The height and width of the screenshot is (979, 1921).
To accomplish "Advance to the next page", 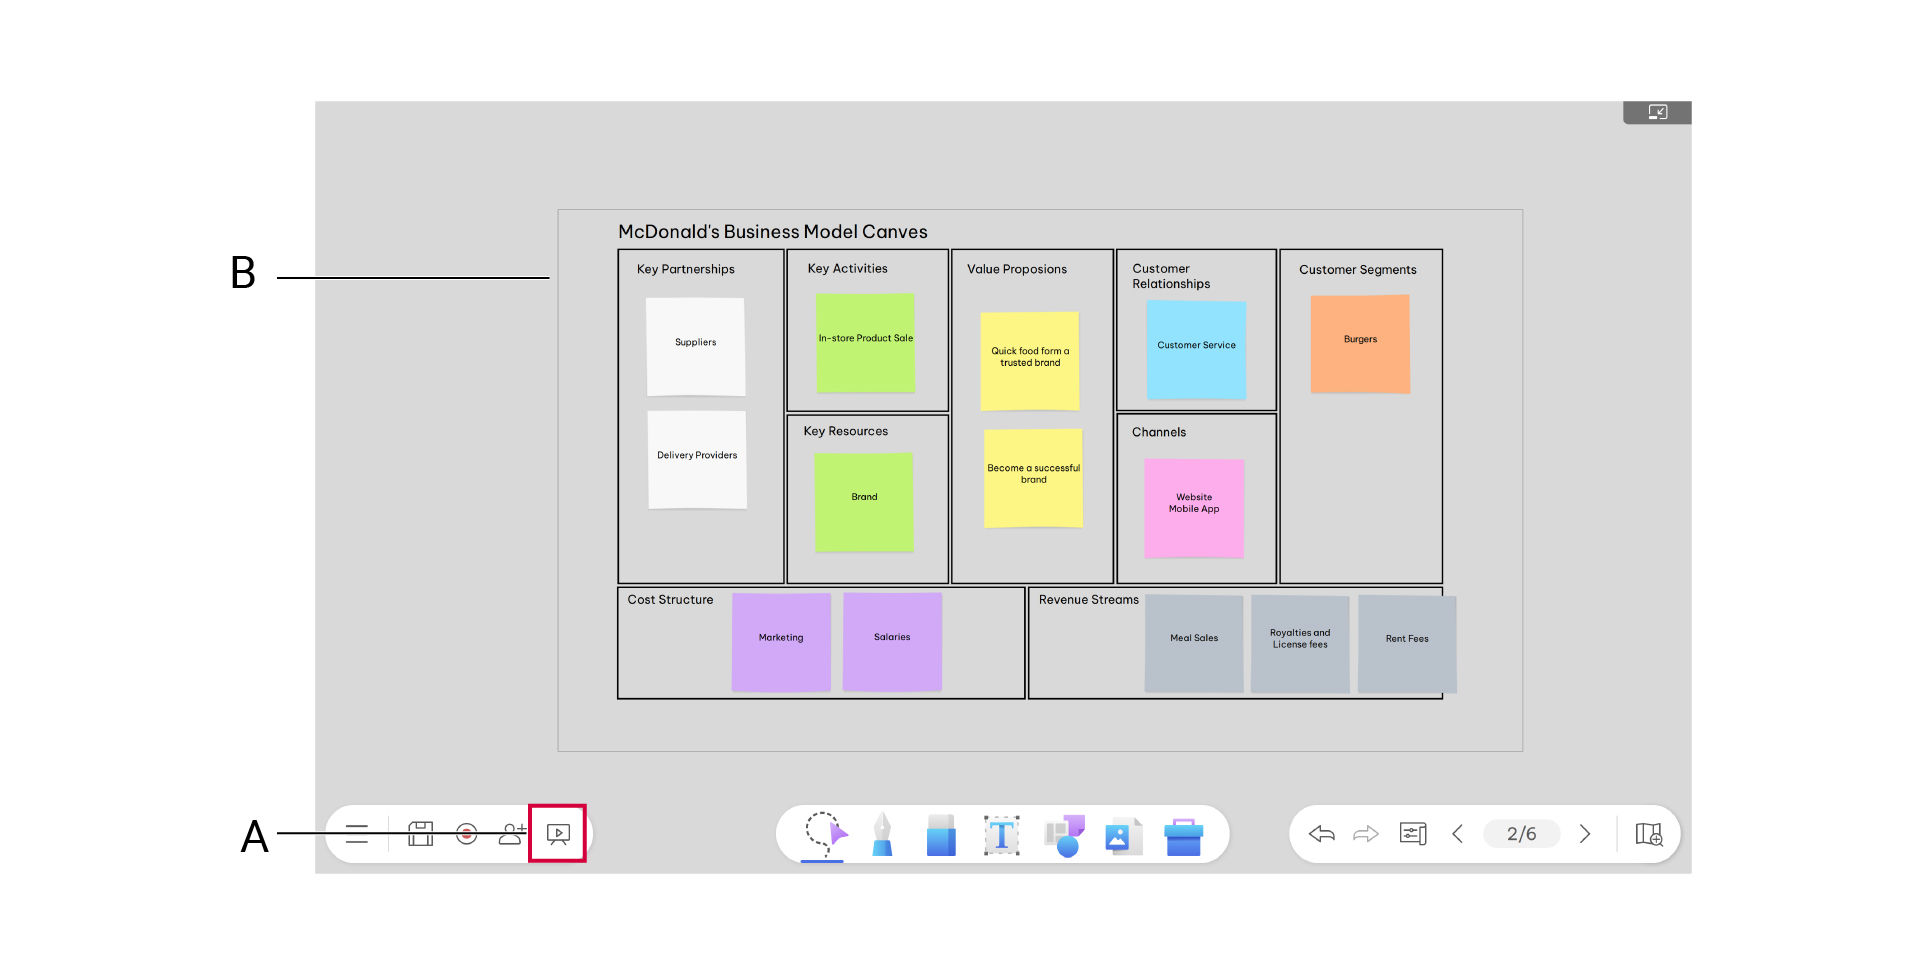I will [x=1585, y=834].
